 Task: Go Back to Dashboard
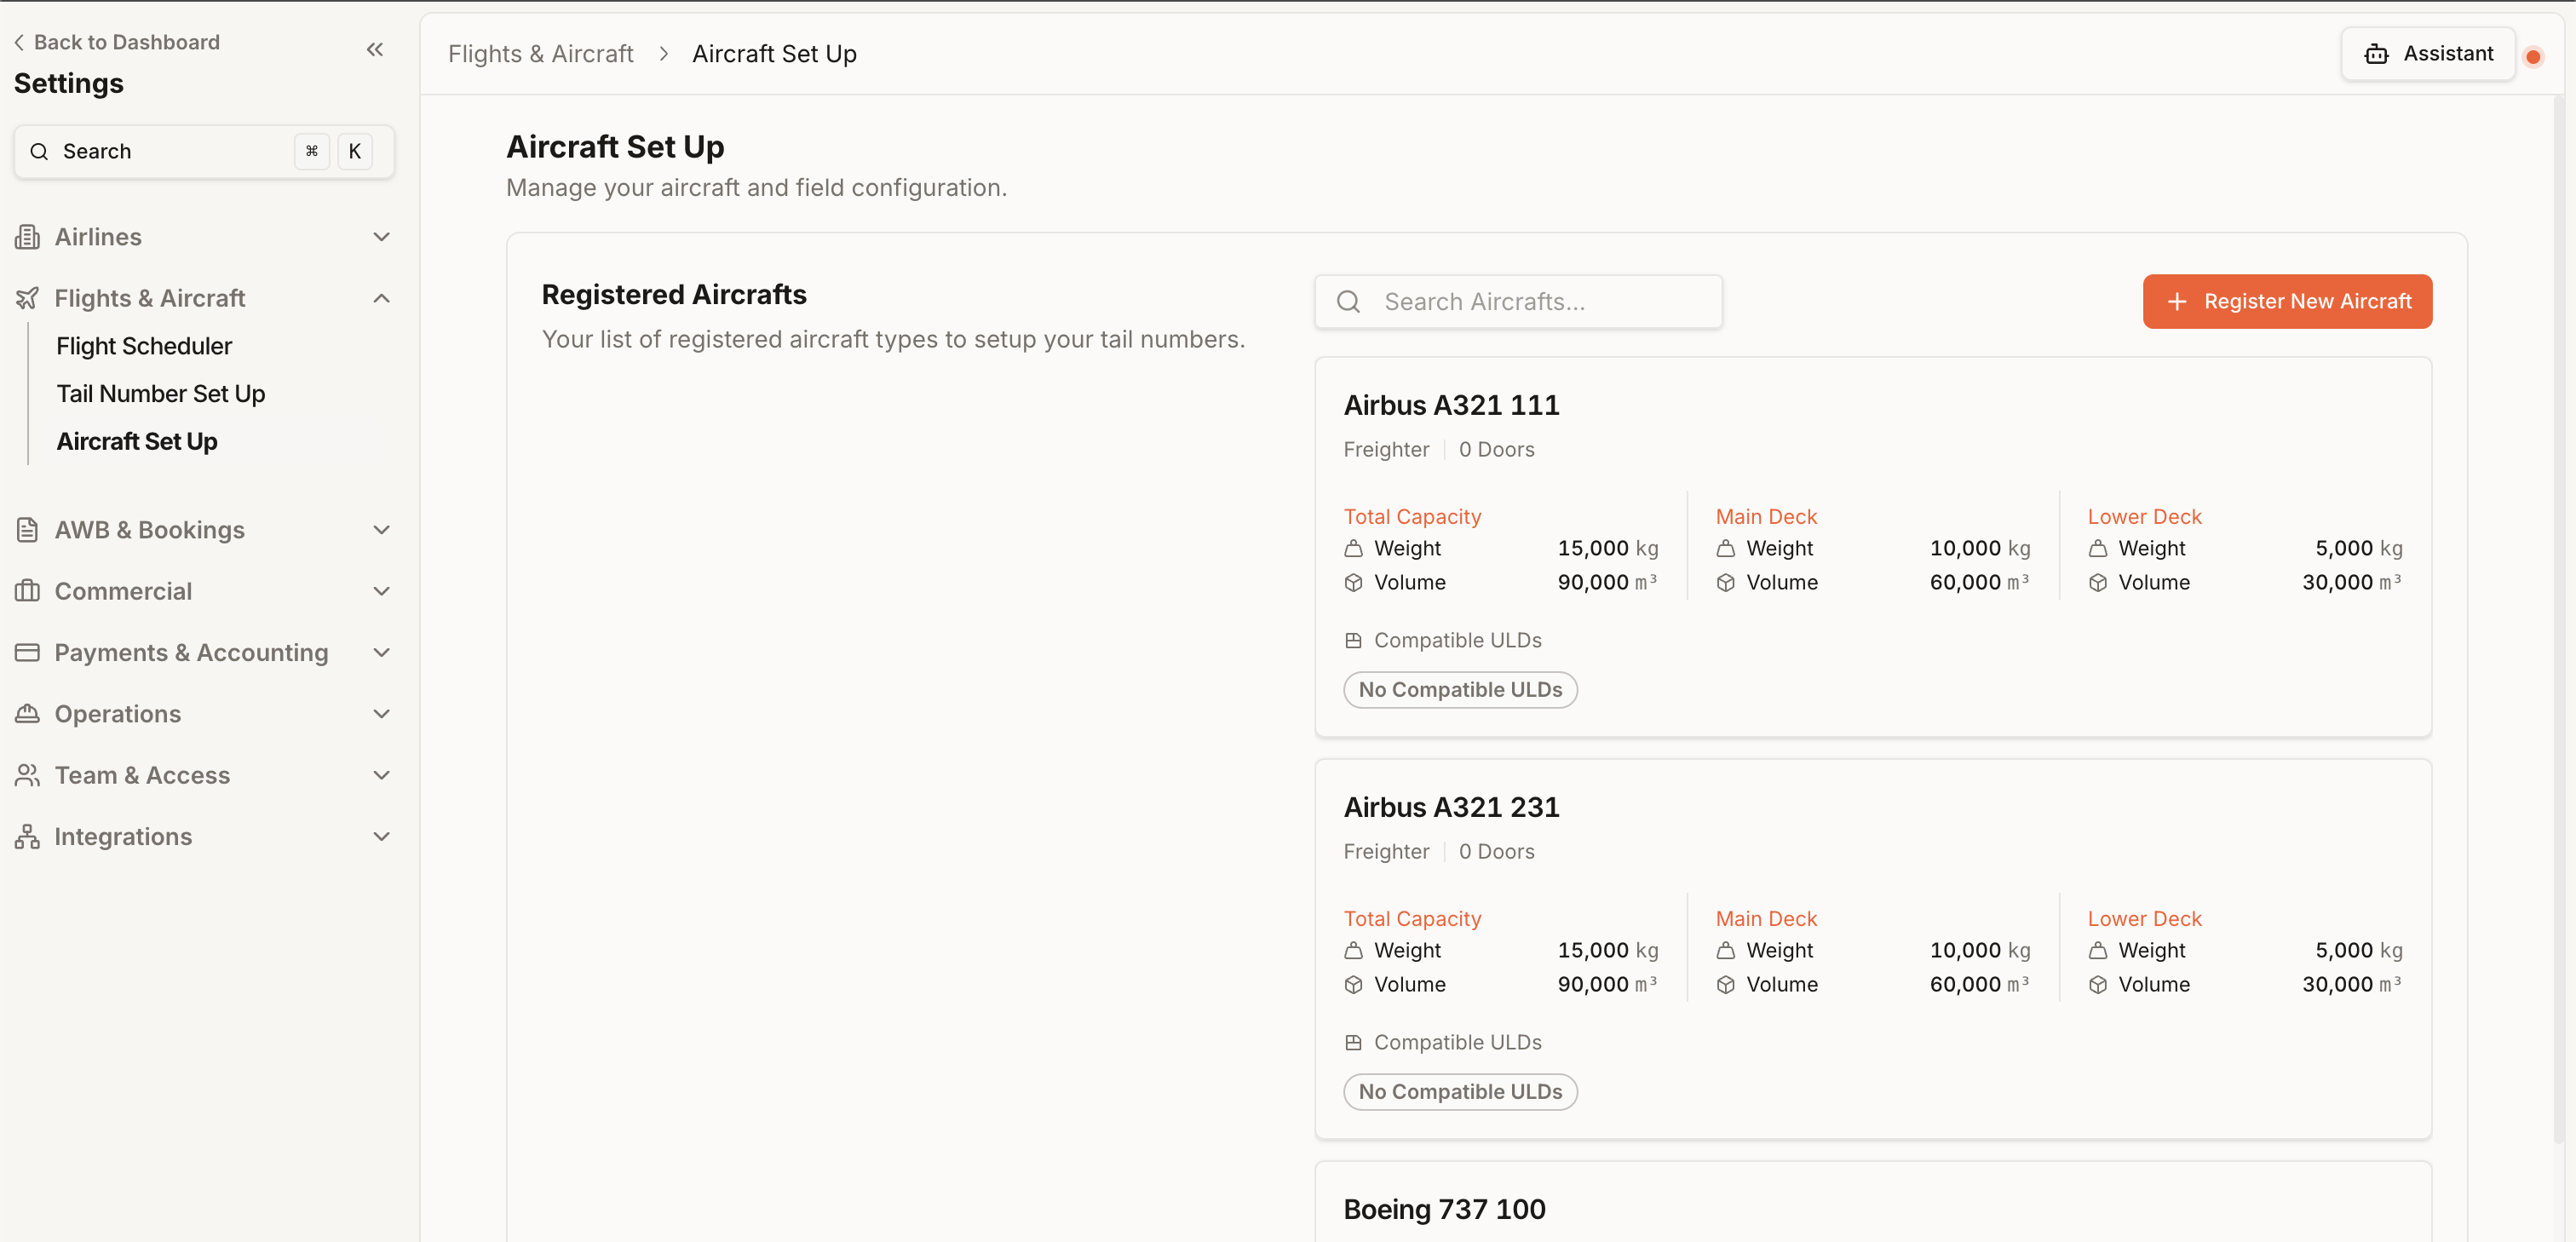tap(117, 42)
